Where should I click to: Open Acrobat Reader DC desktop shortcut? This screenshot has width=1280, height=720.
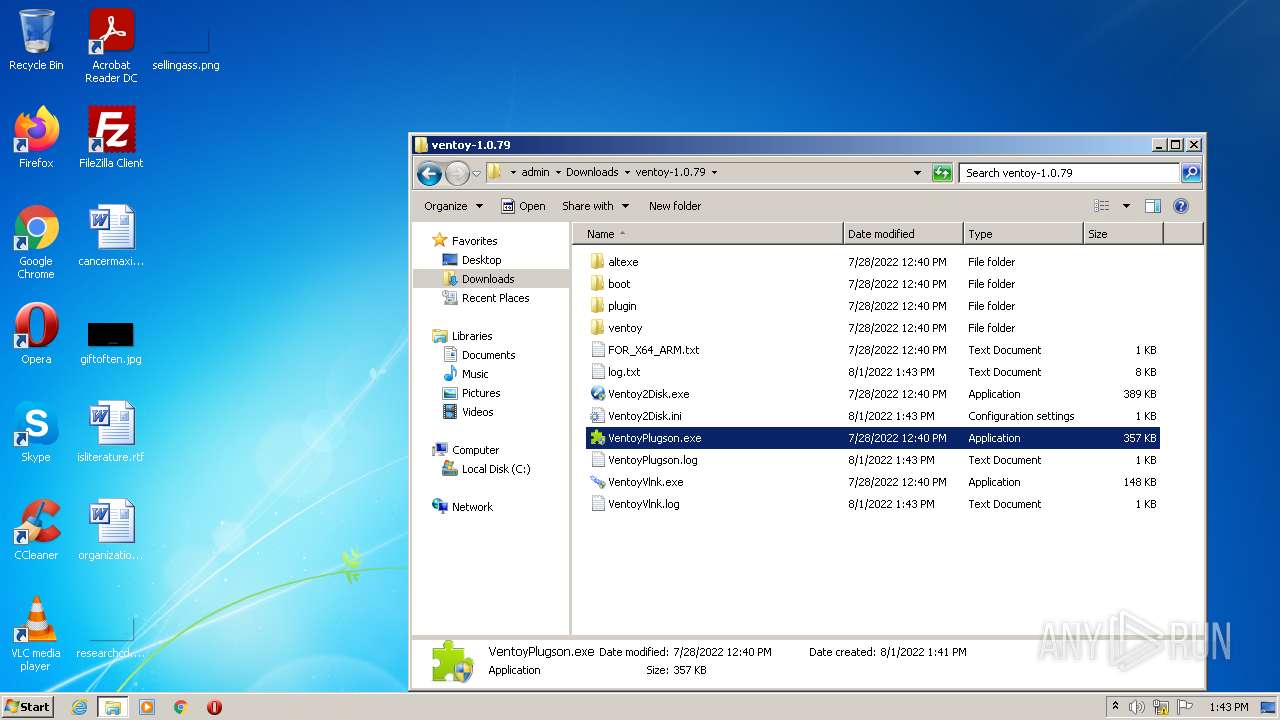pyautogui.click(x=111, y=45)
